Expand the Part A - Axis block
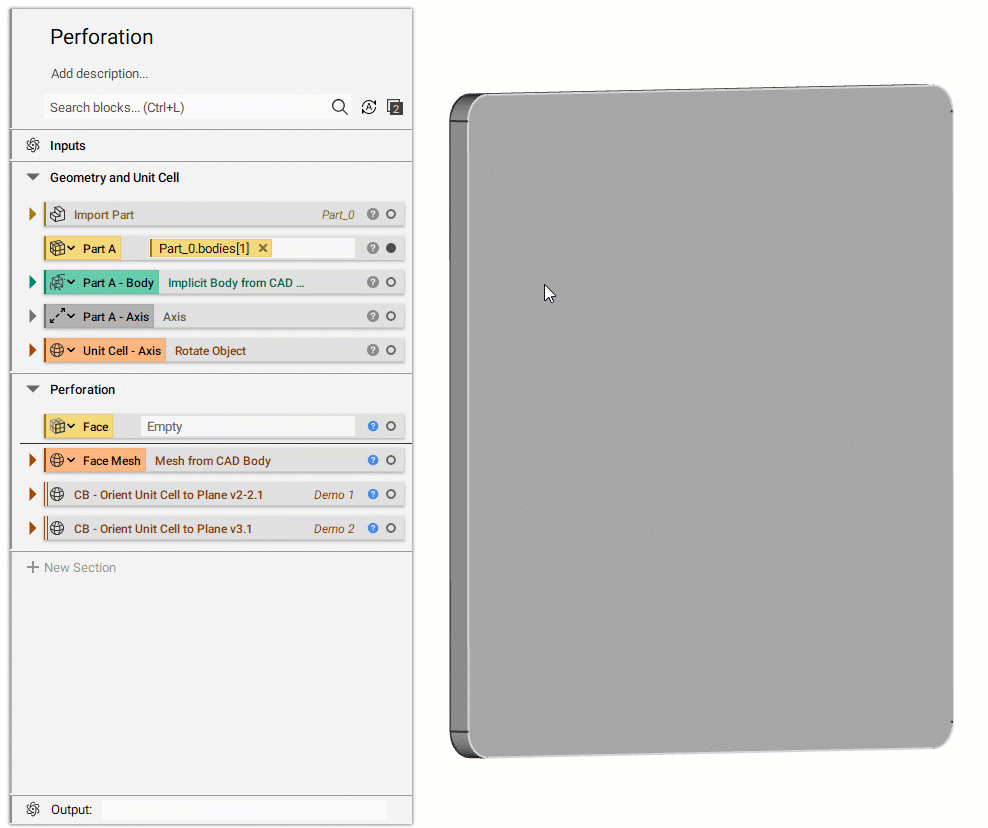 (32, 316)
